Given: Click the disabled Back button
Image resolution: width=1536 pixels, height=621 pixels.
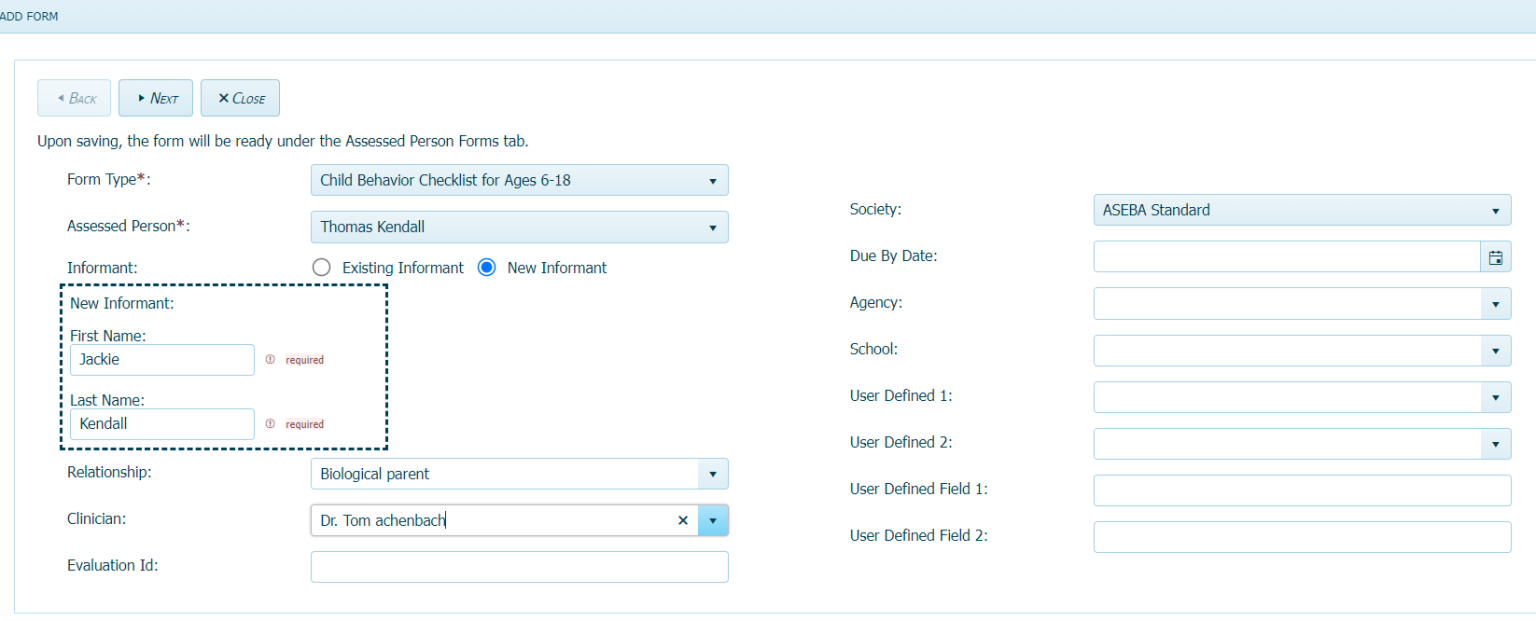Looking at the screenshot, I should point(73,97).
